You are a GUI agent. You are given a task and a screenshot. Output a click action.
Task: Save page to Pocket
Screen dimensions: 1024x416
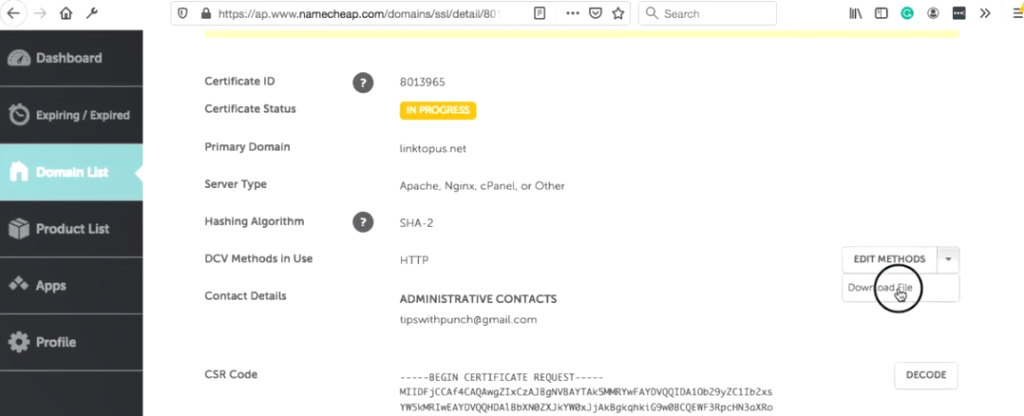[x=595, y=13]
